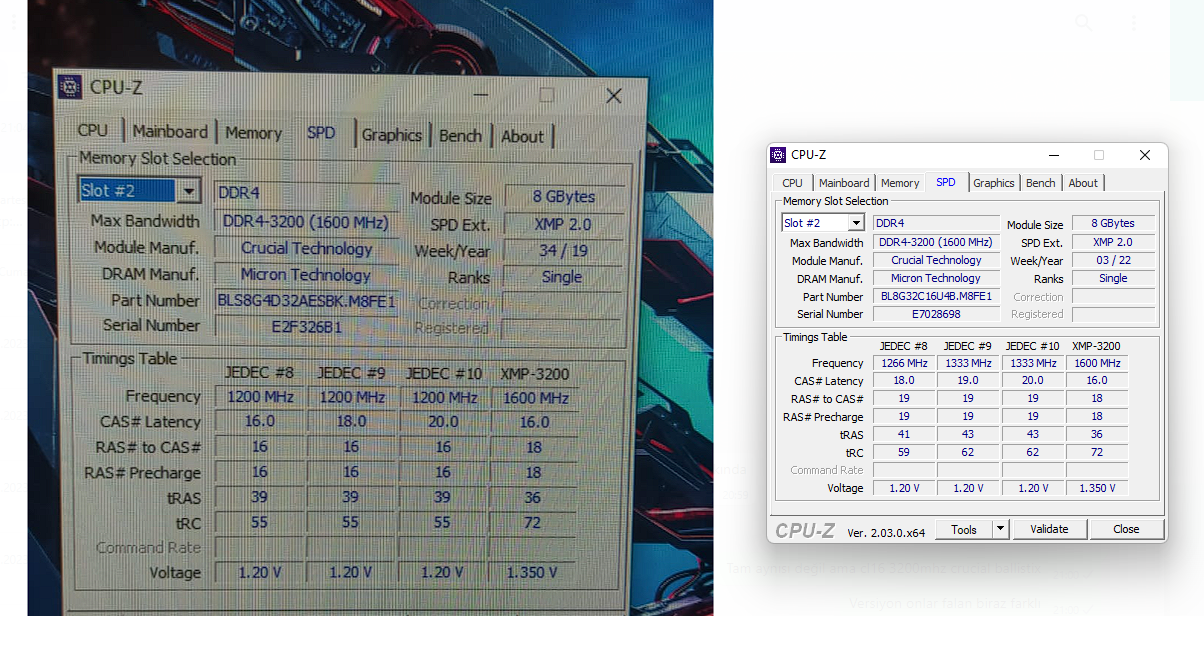Close the left photographed CPU-Z window with X
Image resolution: width=1204 pixels, height=648 pixels.
tap(614, 96)
